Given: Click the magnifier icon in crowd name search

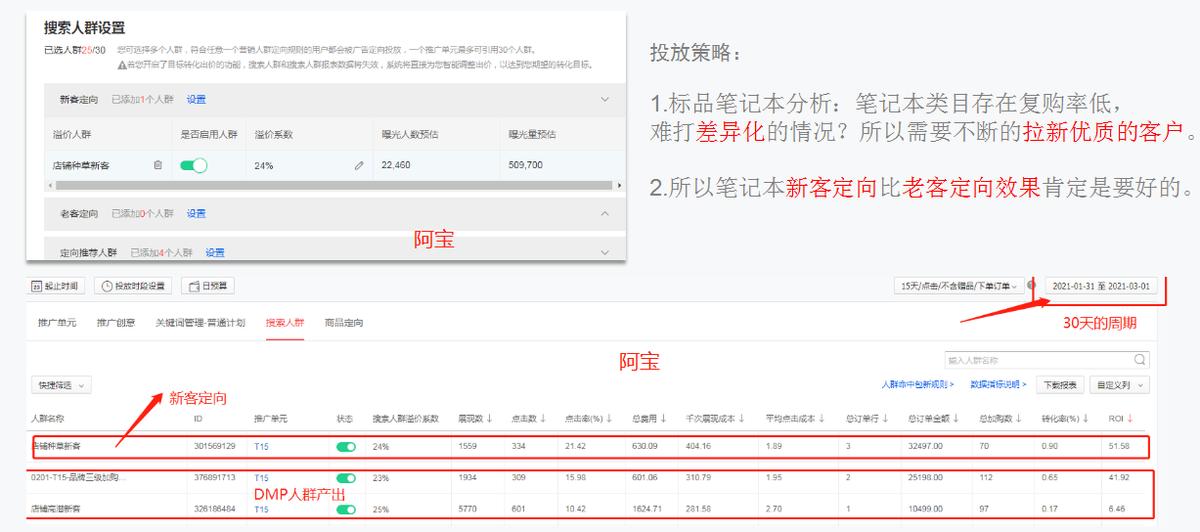Looking at the screenshot, I should 1141,360.
